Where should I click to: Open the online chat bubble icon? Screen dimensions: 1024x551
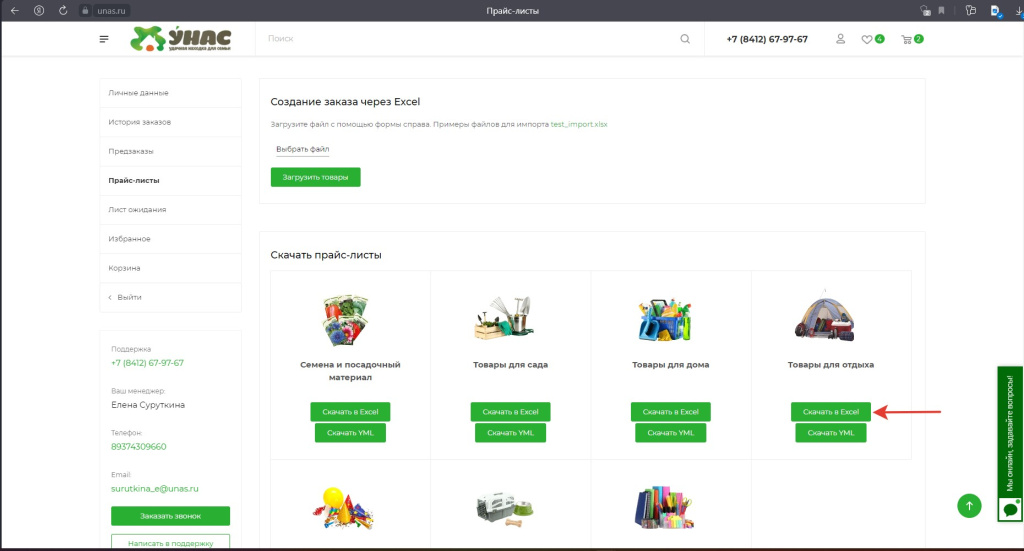[1009, 509]
